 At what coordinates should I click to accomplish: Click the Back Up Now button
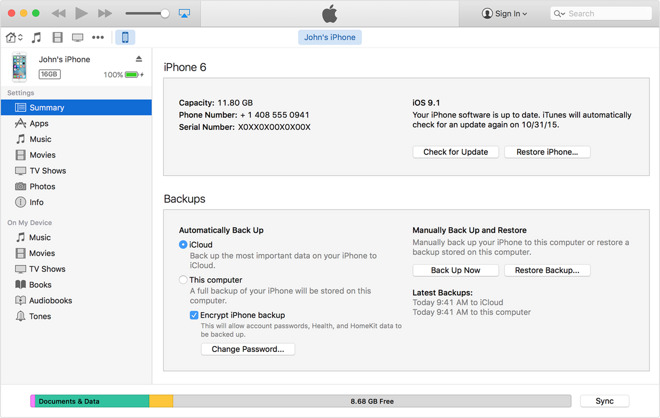[x=455, y=270]
